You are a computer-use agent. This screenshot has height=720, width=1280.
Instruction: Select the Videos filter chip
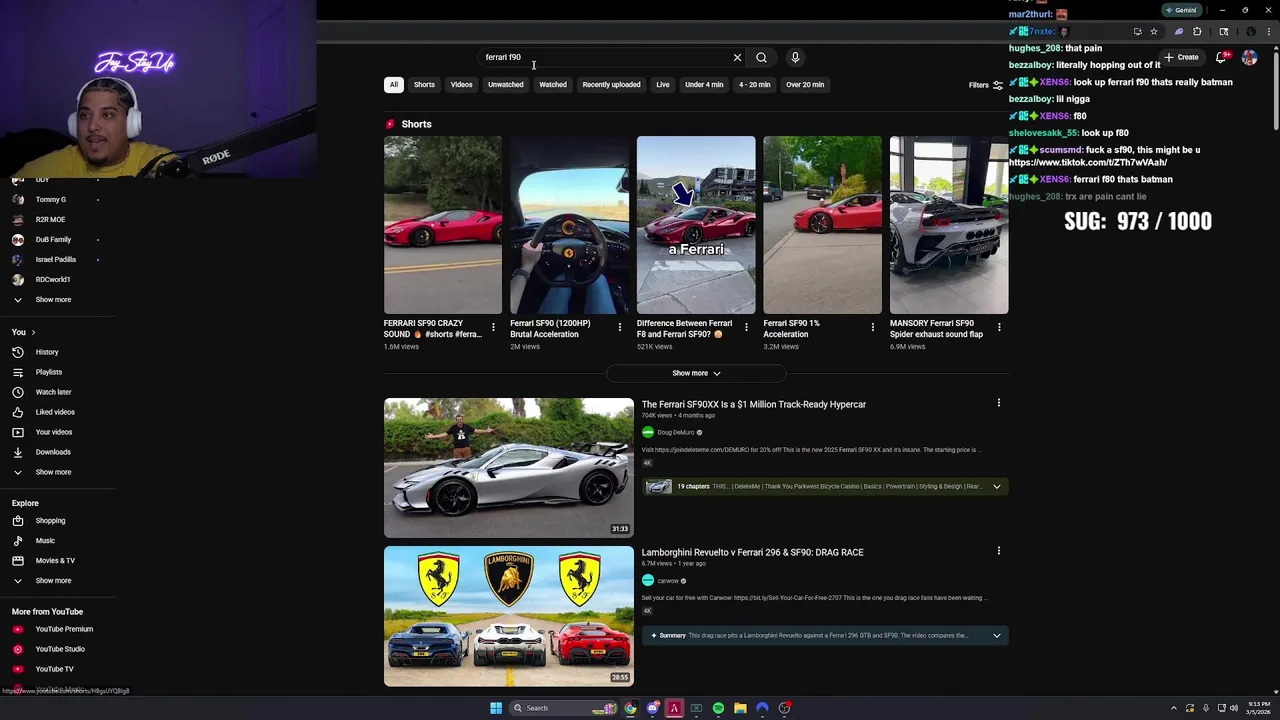click(x=461, y=84)
